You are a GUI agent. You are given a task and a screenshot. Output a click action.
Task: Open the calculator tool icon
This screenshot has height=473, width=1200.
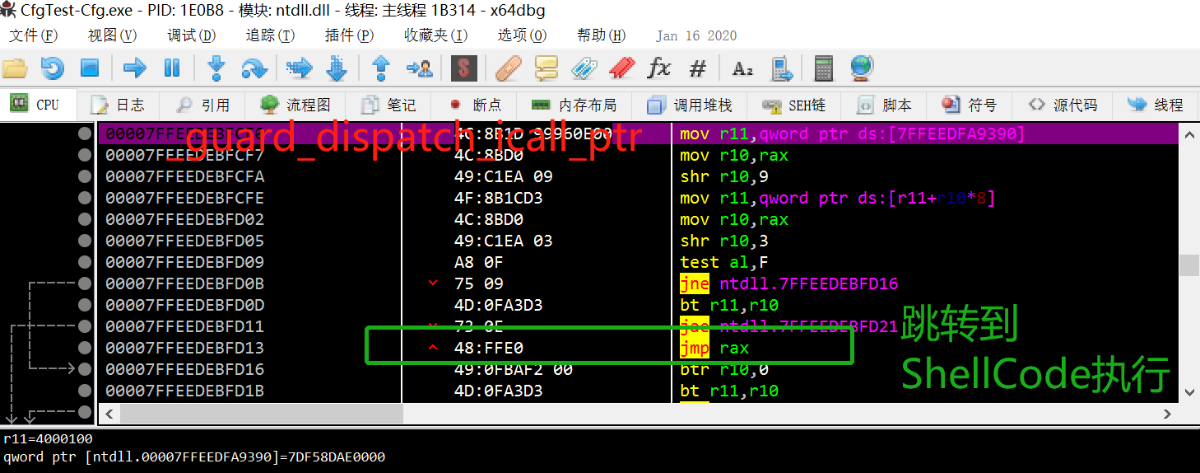(x=824, y=68)
